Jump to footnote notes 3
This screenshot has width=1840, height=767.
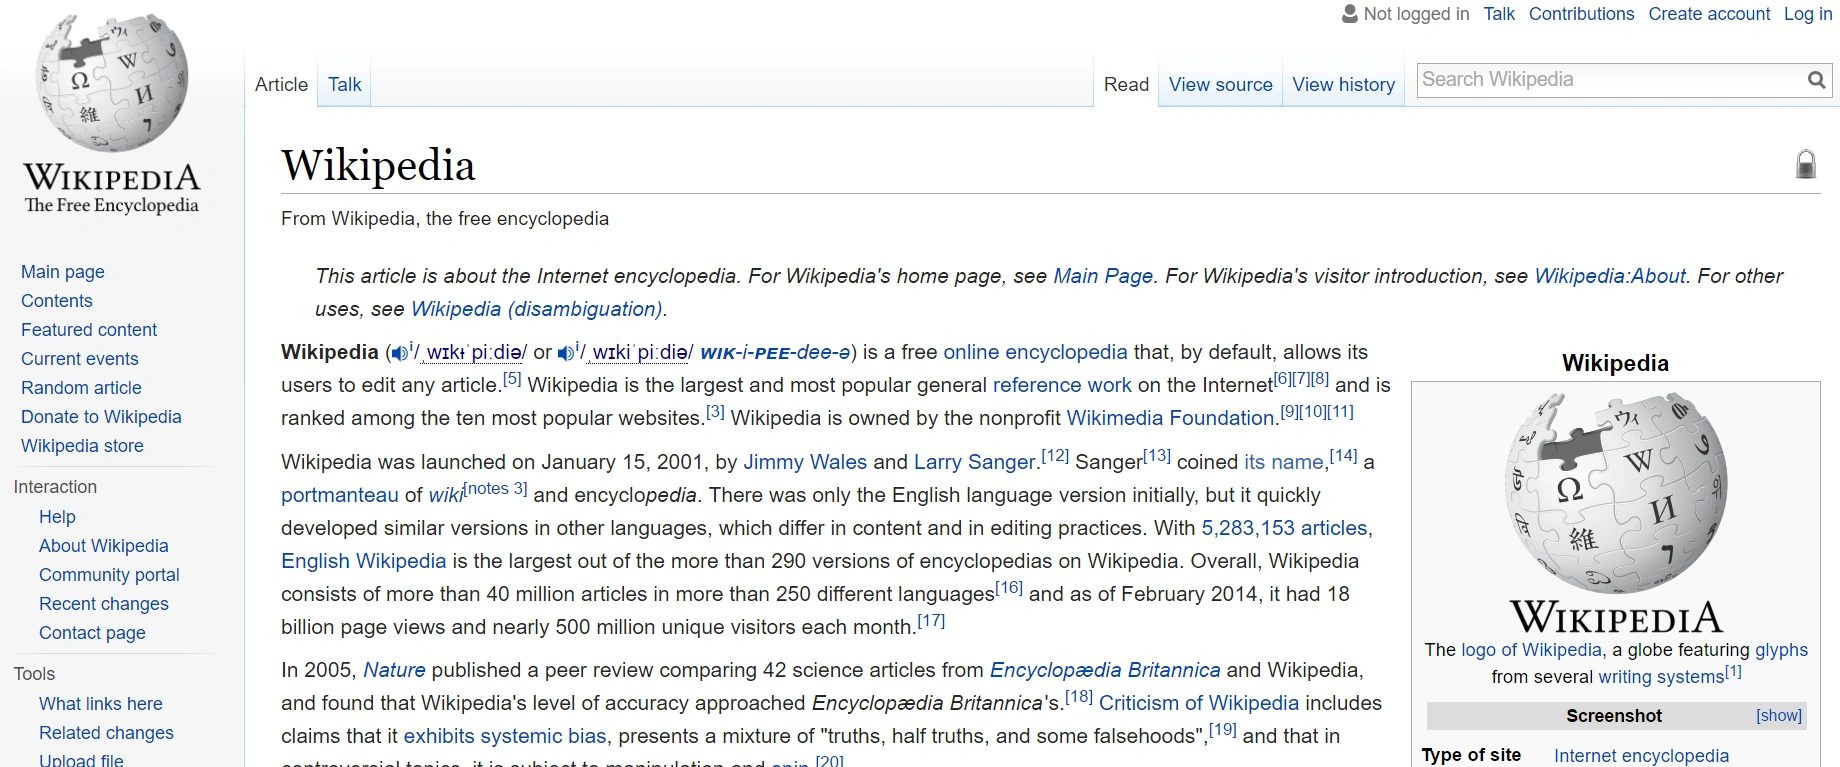[x=496, y=489]
